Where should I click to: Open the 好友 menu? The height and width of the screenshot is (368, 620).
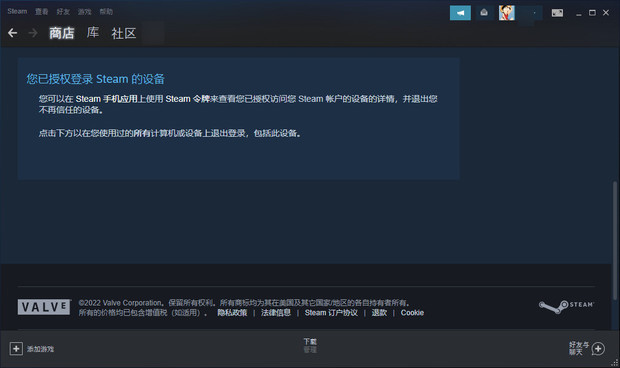(63, 12)
